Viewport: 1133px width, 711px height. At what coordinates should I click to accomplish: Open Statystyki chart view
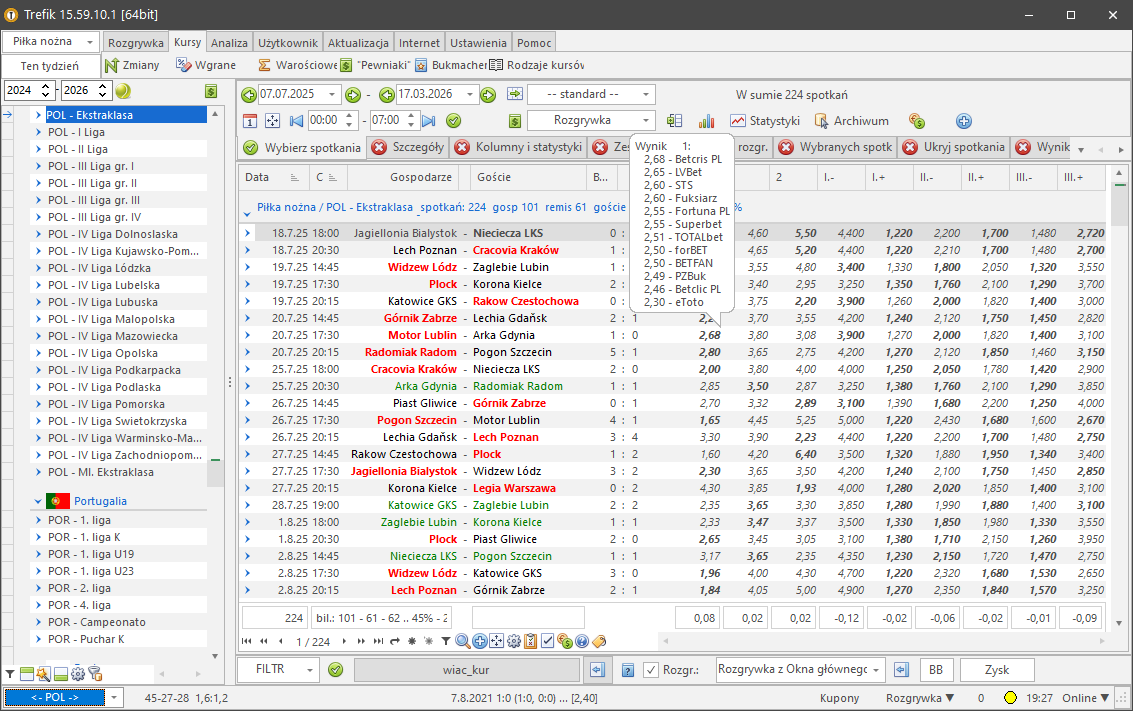tap(765, 121)
